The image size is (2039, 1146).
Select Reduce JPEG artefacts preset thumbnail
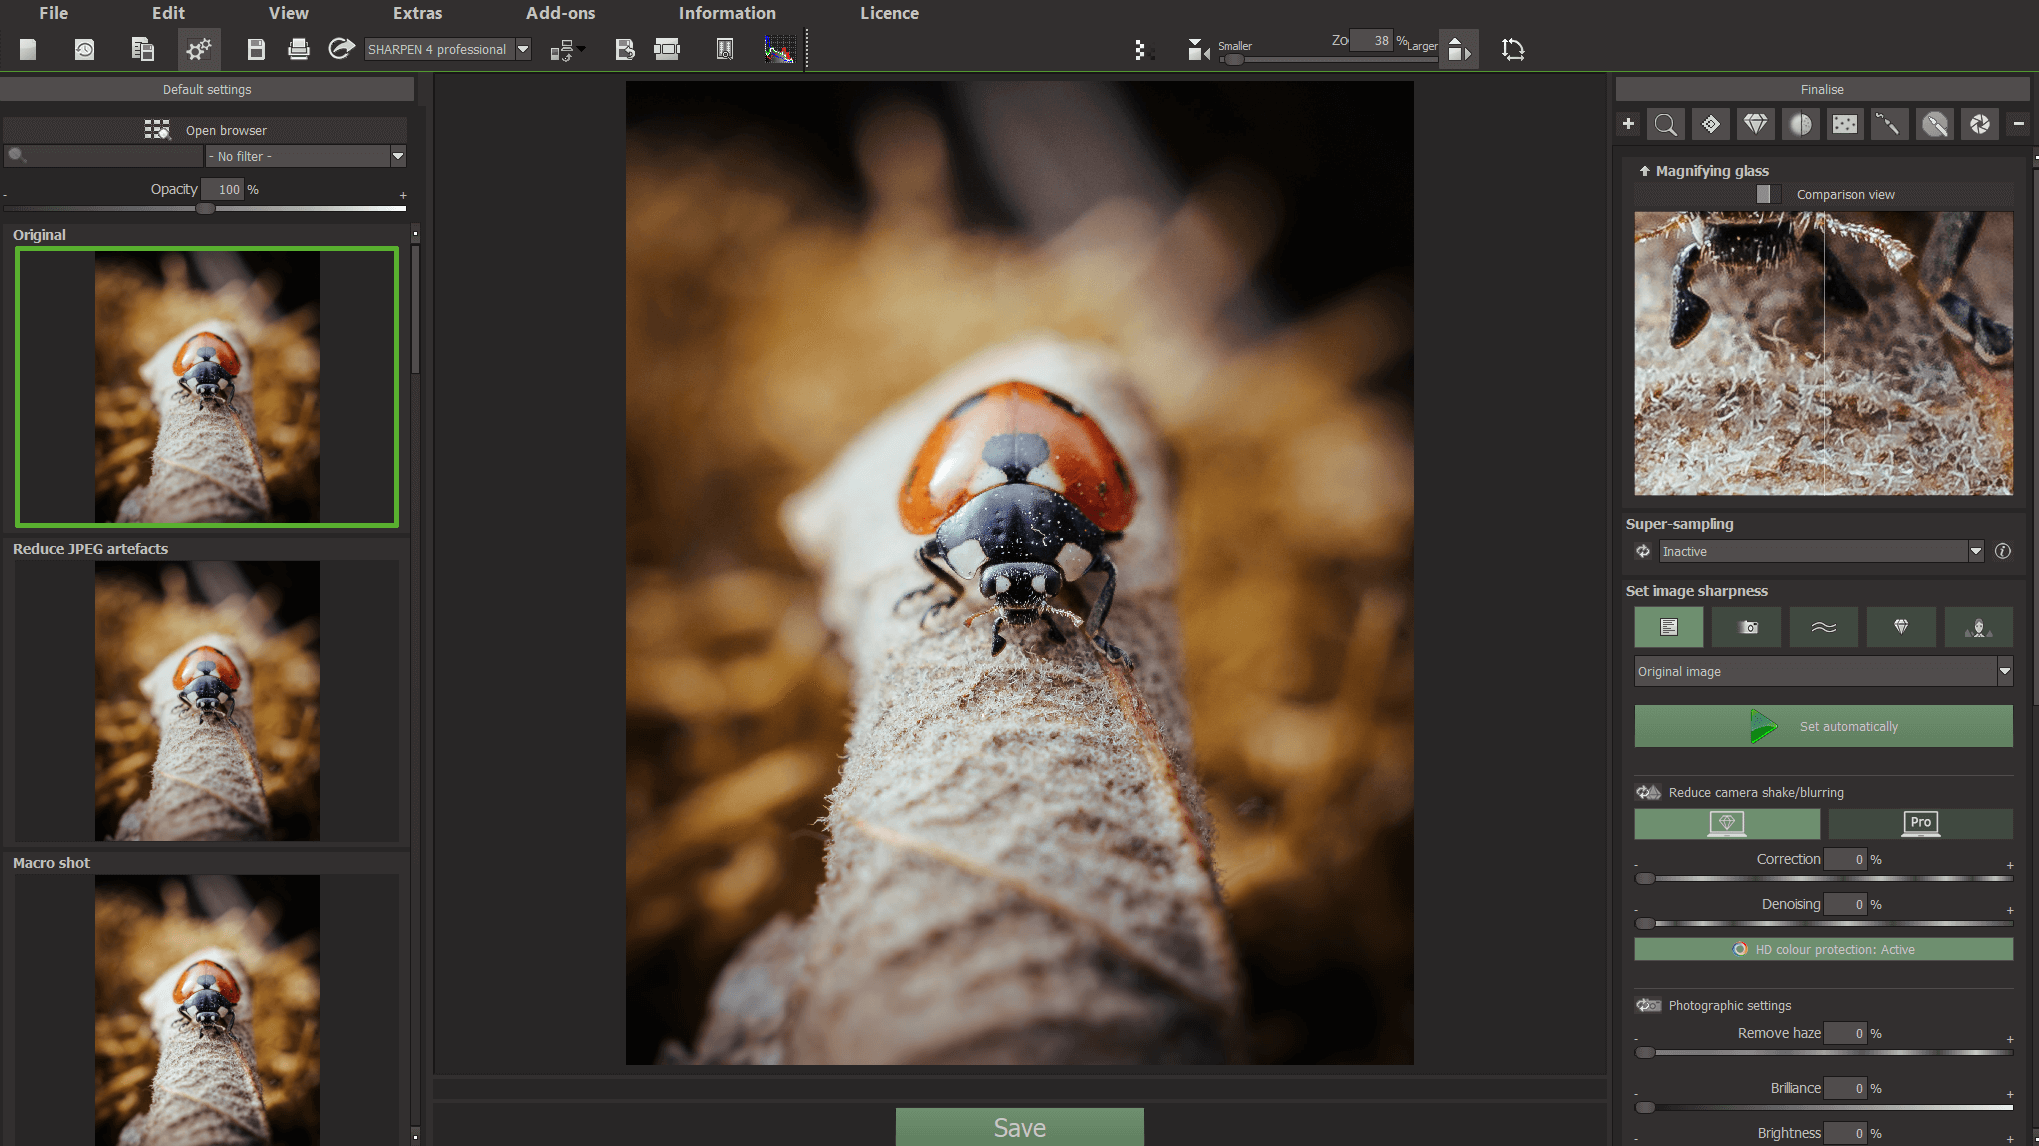click(207, 701)
